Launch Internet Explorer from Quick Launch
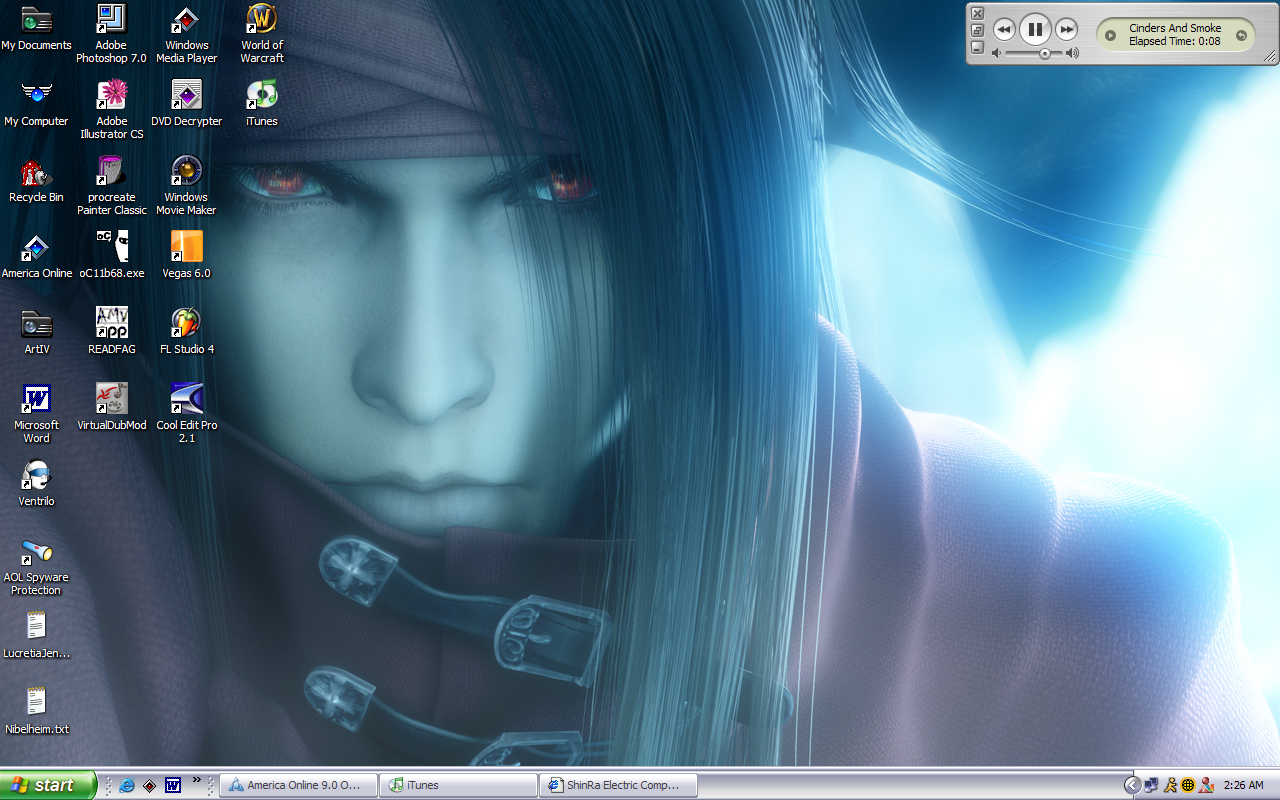The height and width of the screenshot is (800, 1280). point(127,785)
